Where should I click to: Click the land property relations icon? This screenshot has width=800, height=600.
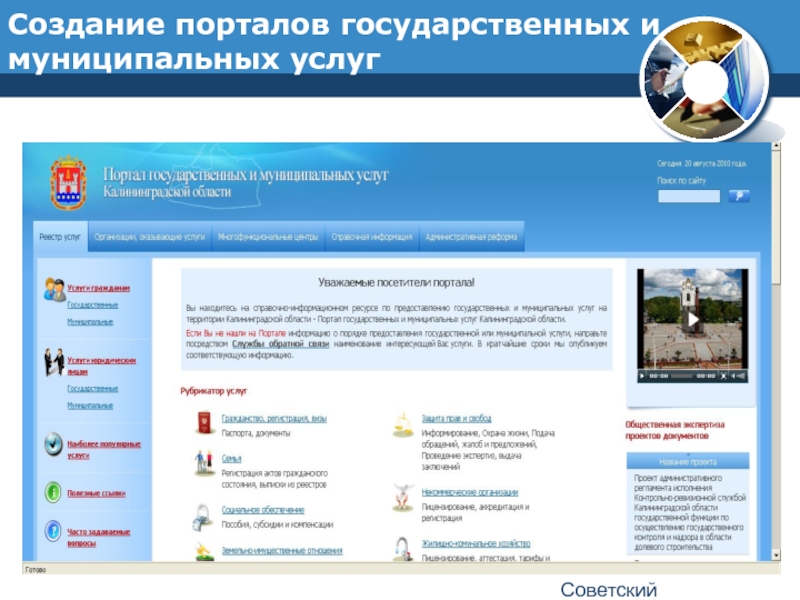204,552
